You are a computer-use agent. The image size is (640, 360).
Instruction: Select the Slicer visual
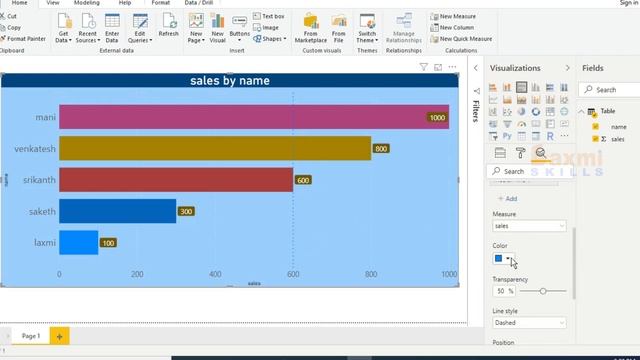493,136
